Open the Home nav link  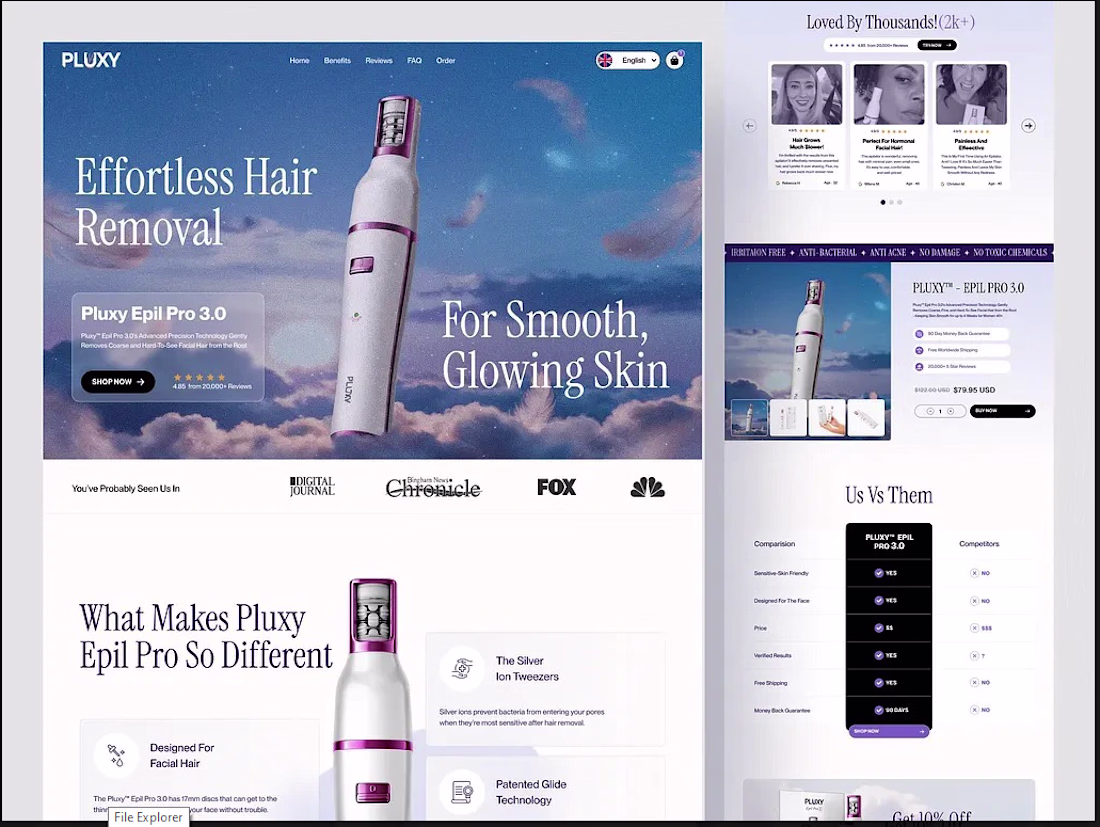click(x=300, y=60)
